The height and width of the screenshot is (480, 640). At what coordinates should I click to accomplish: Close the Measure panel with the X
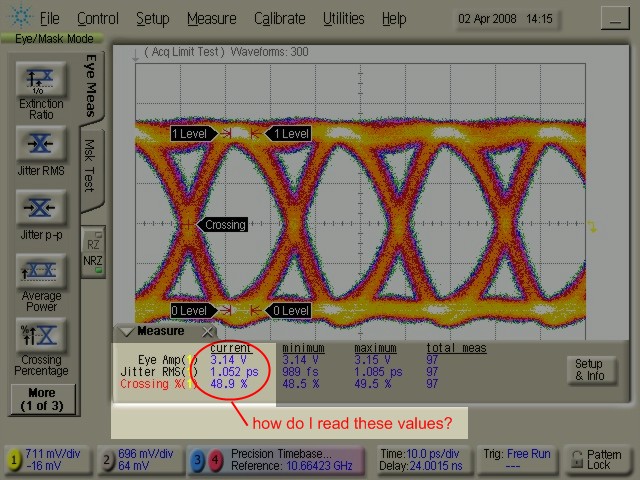click(207, 331)
